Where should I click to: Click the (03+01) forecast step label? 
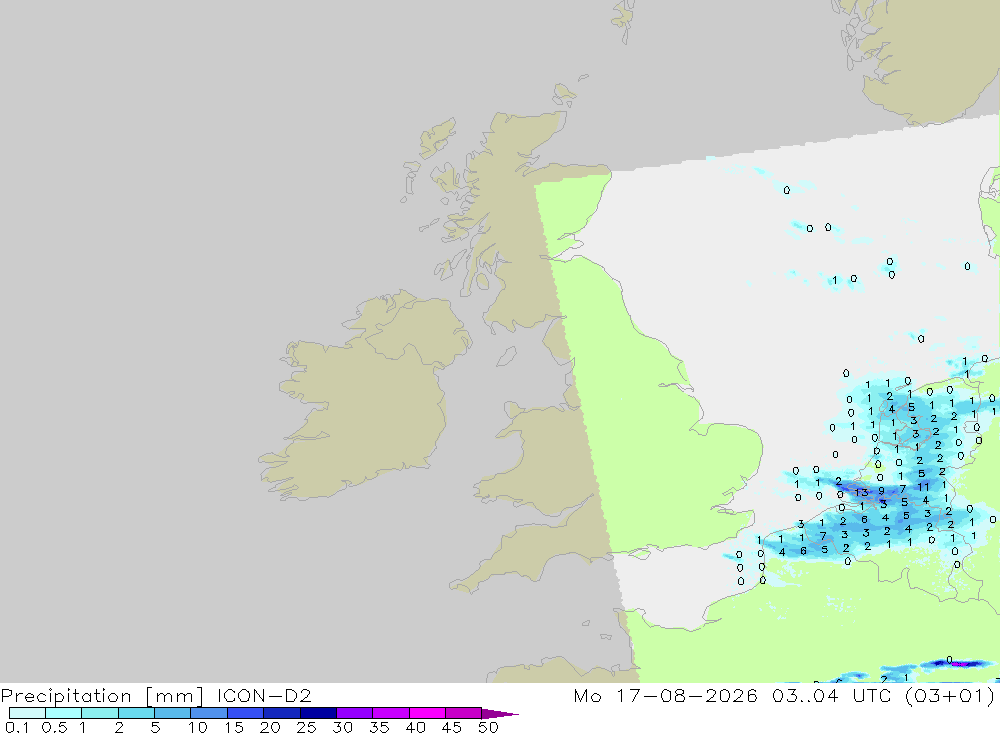click(x=949, y=696)
